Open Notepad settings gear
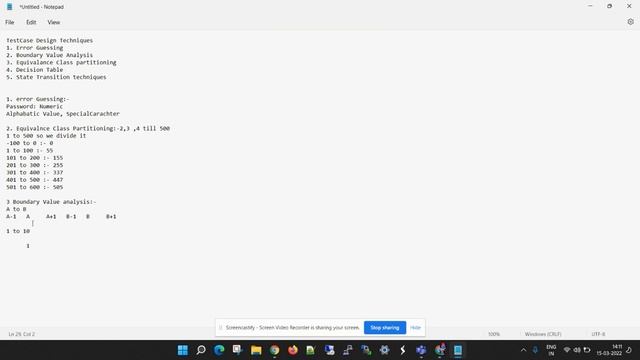This screenshot has width=640, height=360. [x=630, y=22]
